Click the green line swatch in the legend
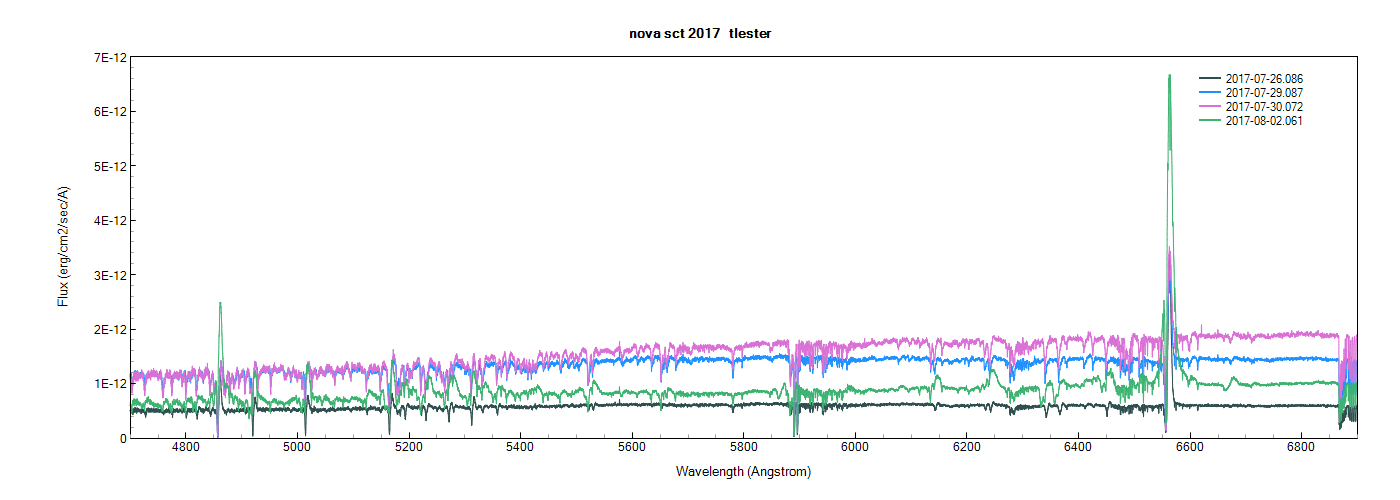 pyautogui.click(x=1209, y=120)
